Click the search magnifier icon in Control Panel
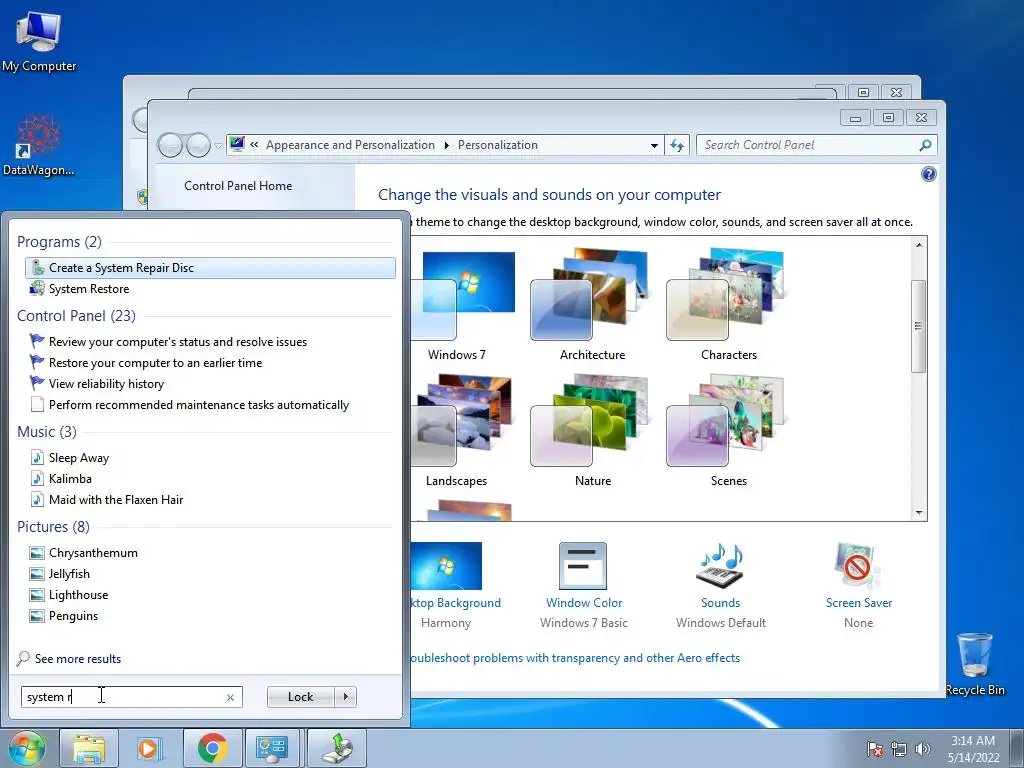Viewport: 1024px width, 768px height. pos(925,145)
